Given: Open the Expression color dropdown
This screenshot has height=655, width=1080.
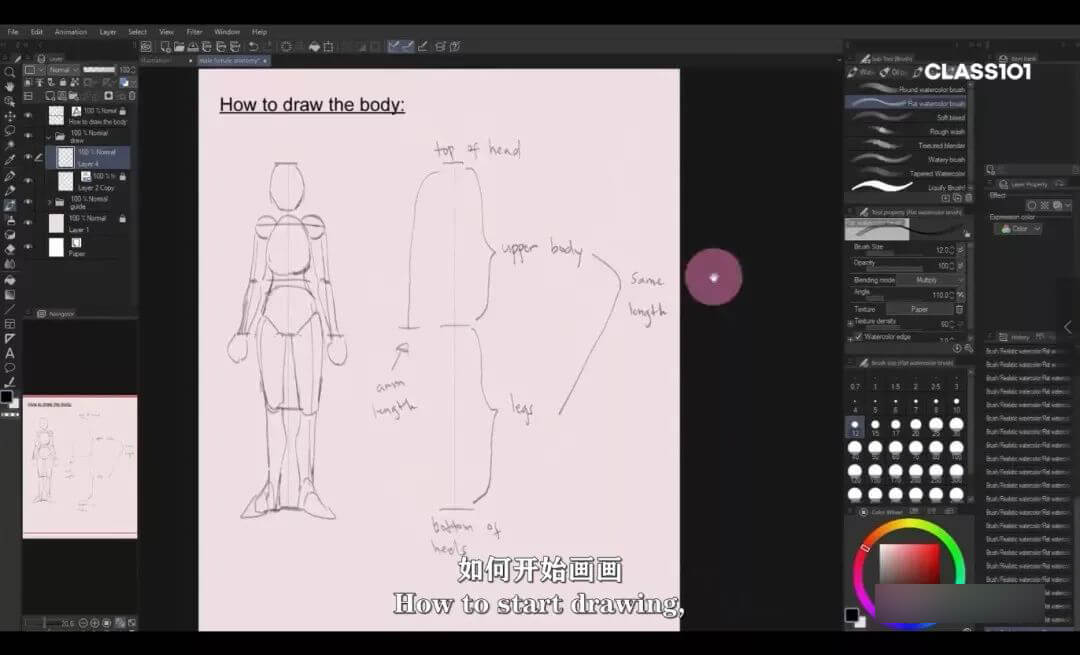Looking at the screenshot, I should pos(1019,229).
